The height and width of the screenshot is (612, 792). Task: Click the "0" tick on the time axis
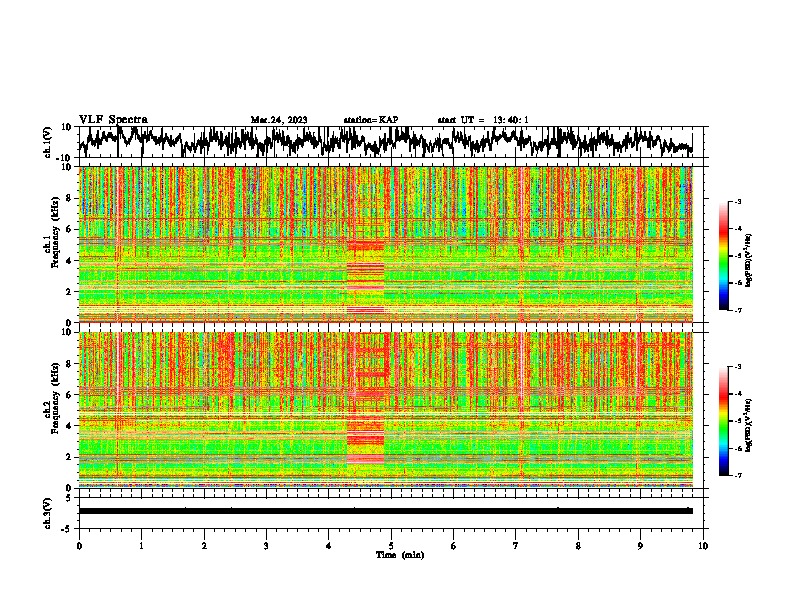pos(79,546)
